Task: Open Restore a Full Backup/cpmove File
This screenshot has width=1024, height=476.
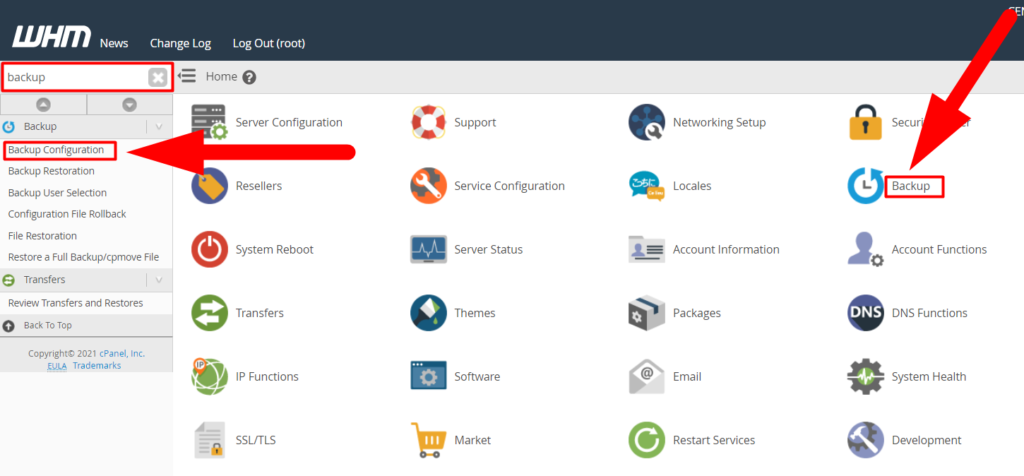Action: (84, 257)
